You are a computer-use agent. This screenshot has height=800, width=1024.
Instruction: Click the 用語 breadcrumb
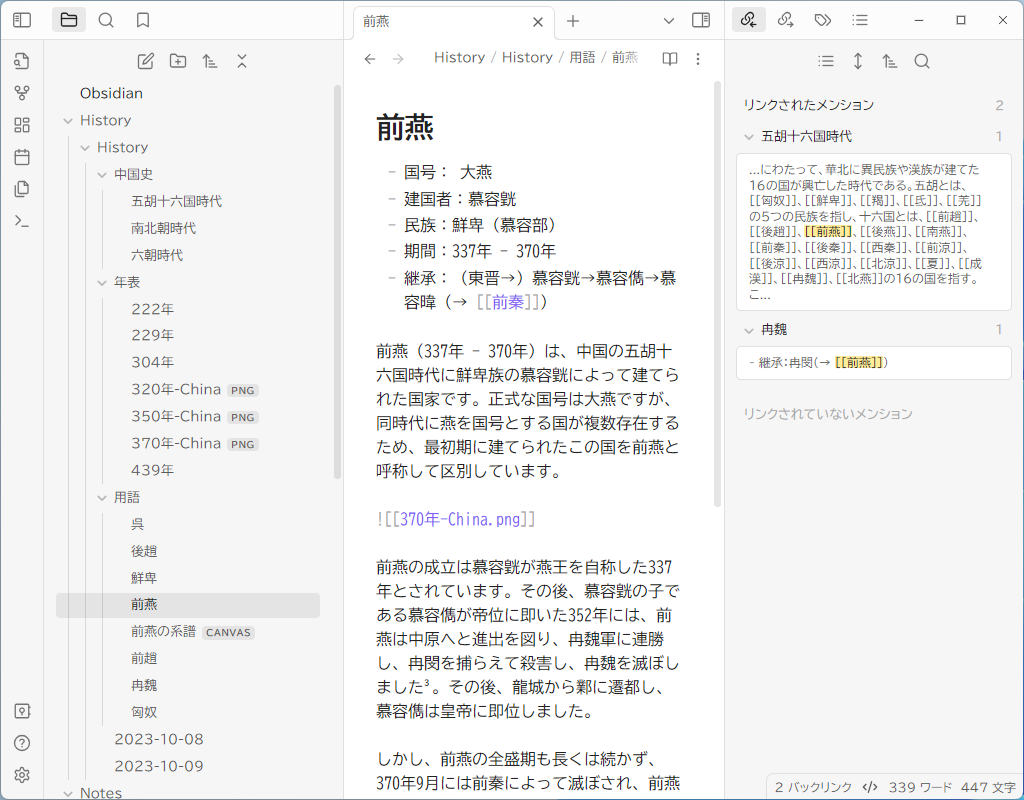coord(582,57)
